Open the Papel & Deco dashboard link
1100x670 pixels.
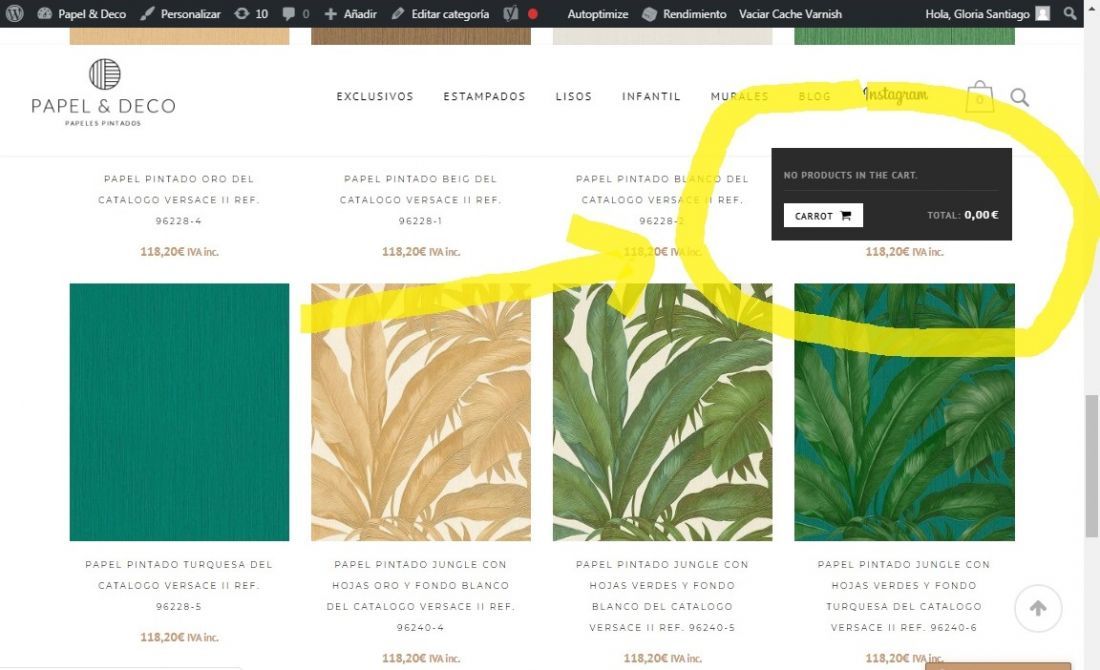point(81,13)
